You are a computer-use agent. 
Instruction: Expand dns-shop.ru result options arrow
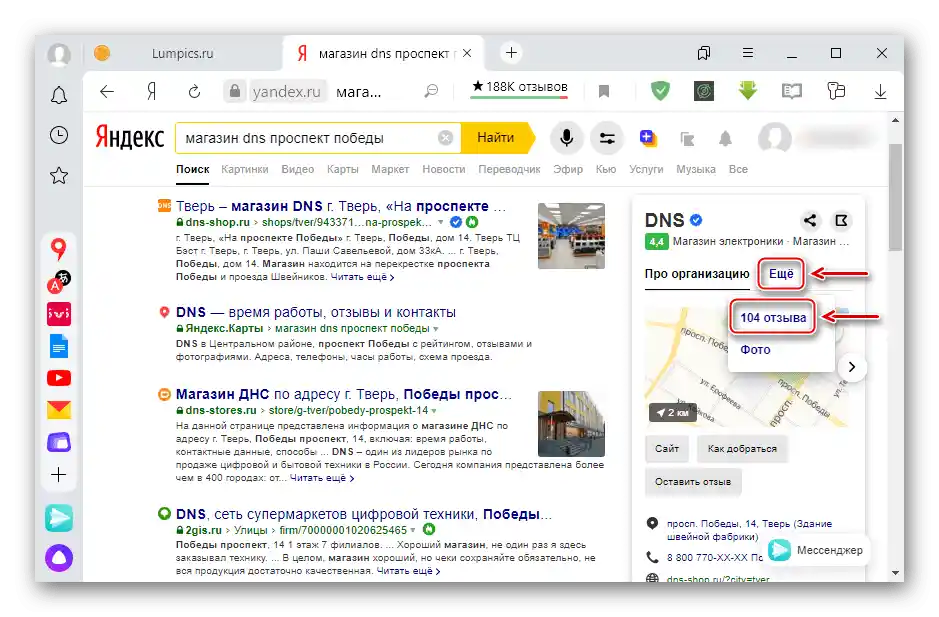pyautogui.click(x=440, y=223)
